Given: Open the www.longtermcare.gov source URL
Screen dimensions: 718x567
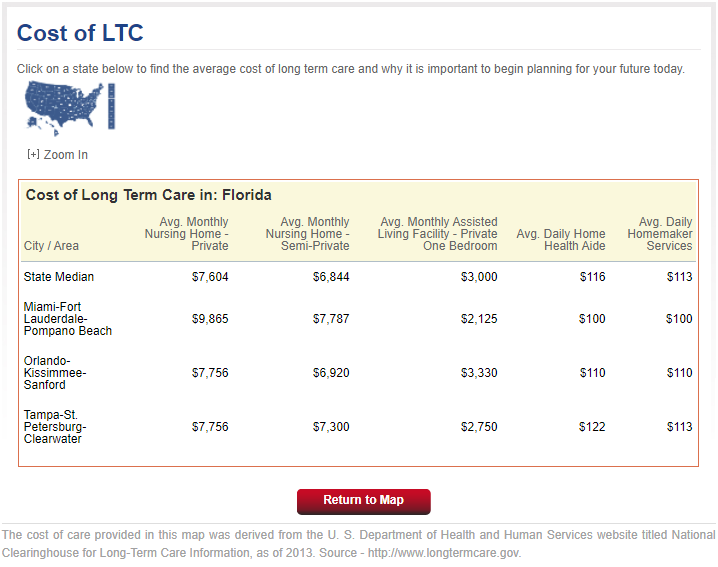Looking at the screenshot, I should point(444,553).
